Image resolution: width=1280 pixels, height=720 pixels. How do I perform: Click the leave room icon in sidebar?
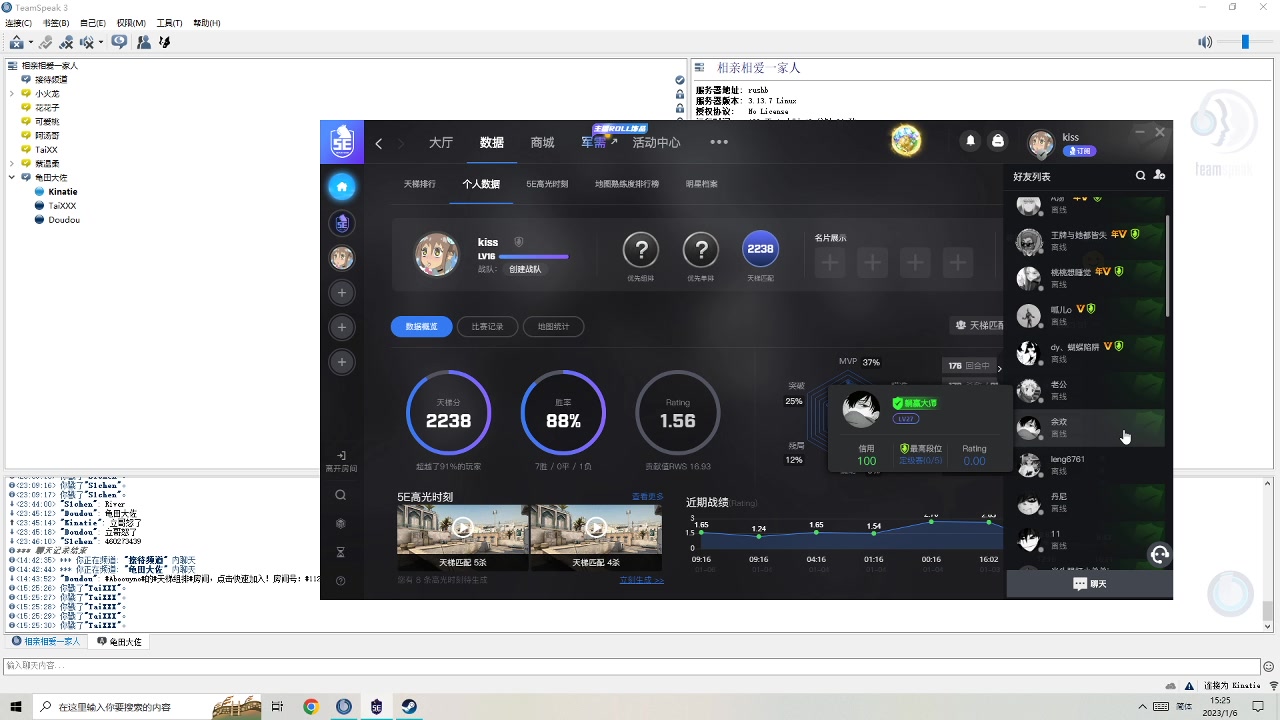point(341,456)
